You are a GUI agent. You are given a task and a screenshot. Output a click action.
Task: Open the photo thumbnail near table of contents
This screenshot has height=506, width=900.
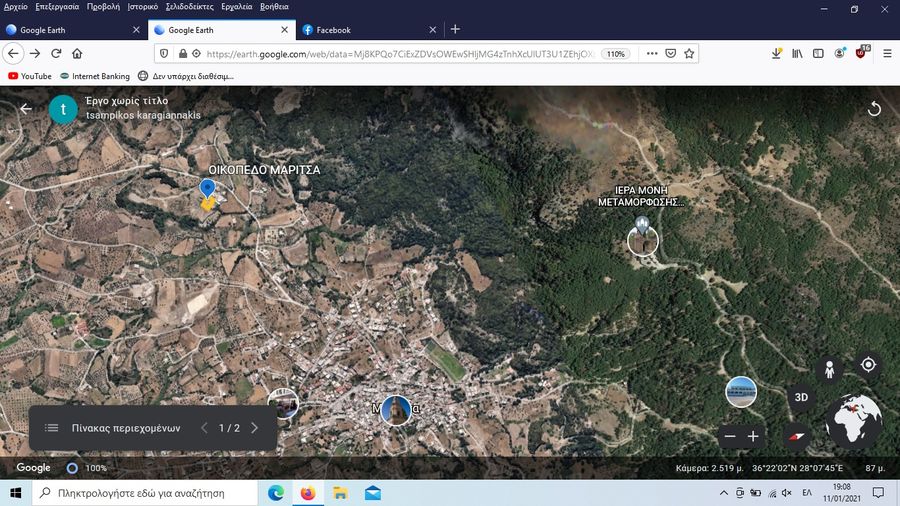284,403
